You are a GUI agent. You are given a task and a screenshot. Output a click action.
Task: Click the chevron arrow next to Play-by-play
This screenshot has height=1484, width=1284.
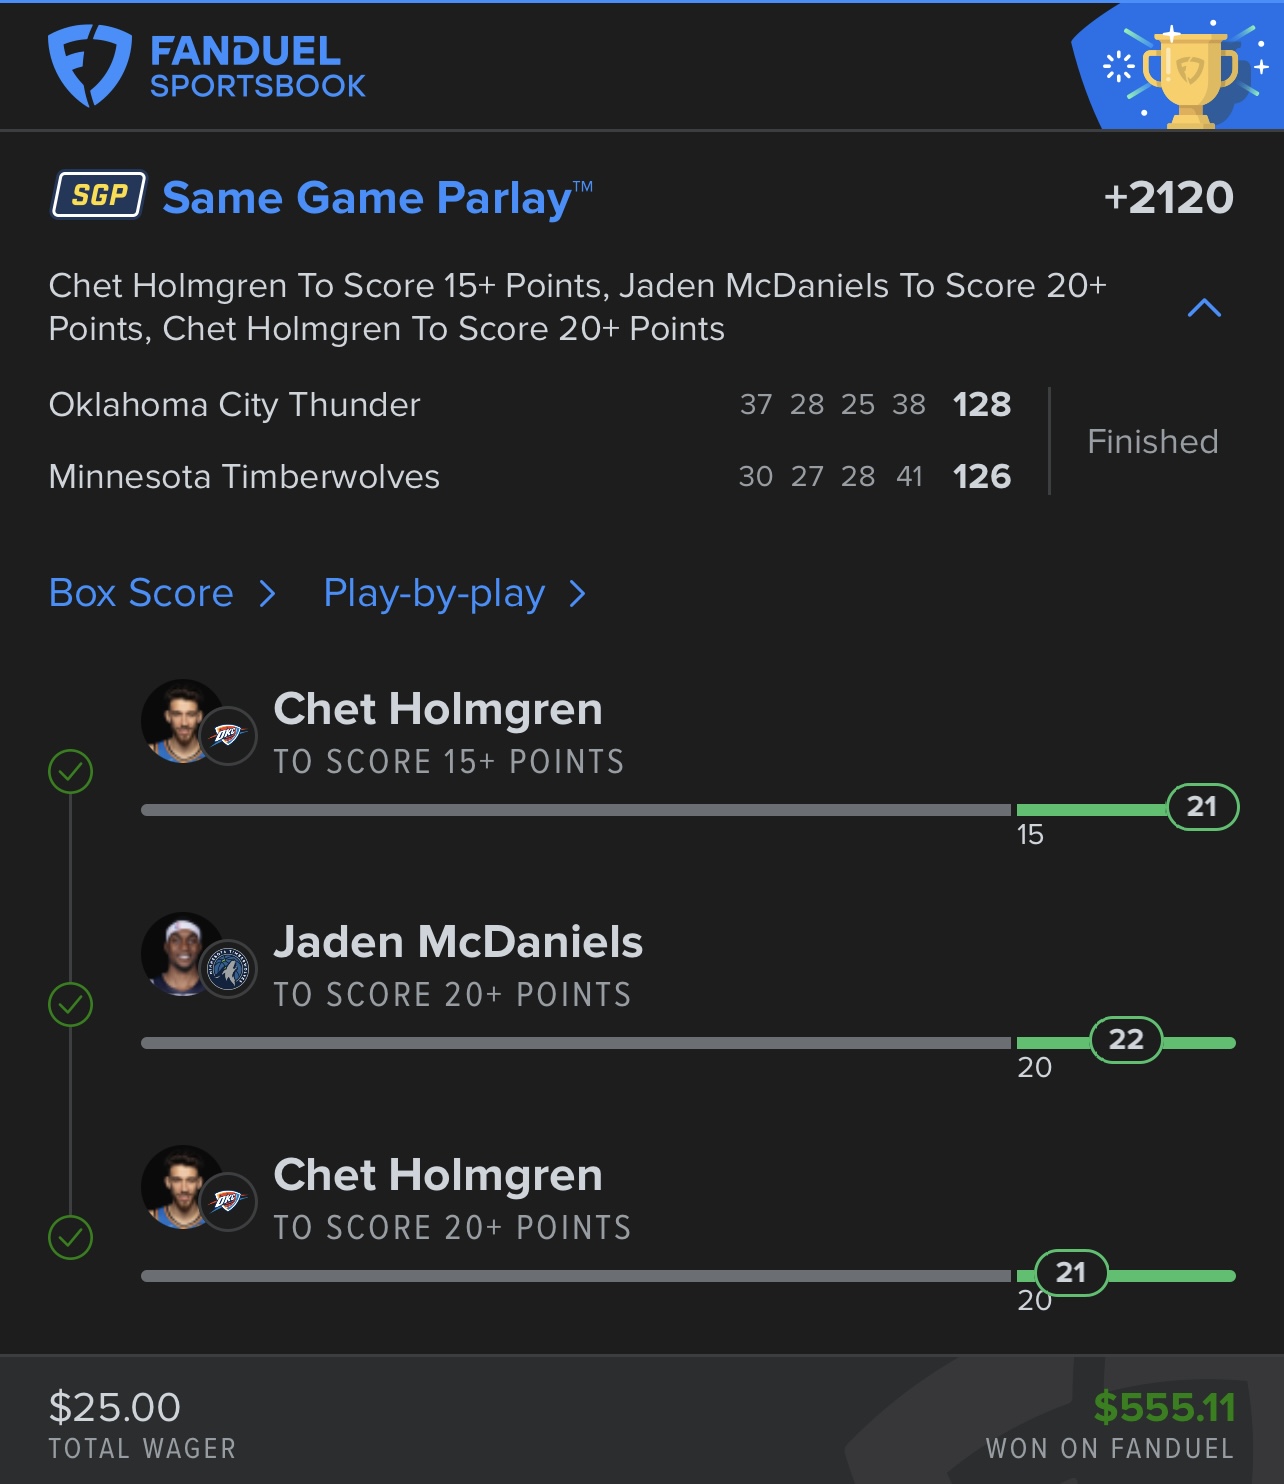(577, 594)
